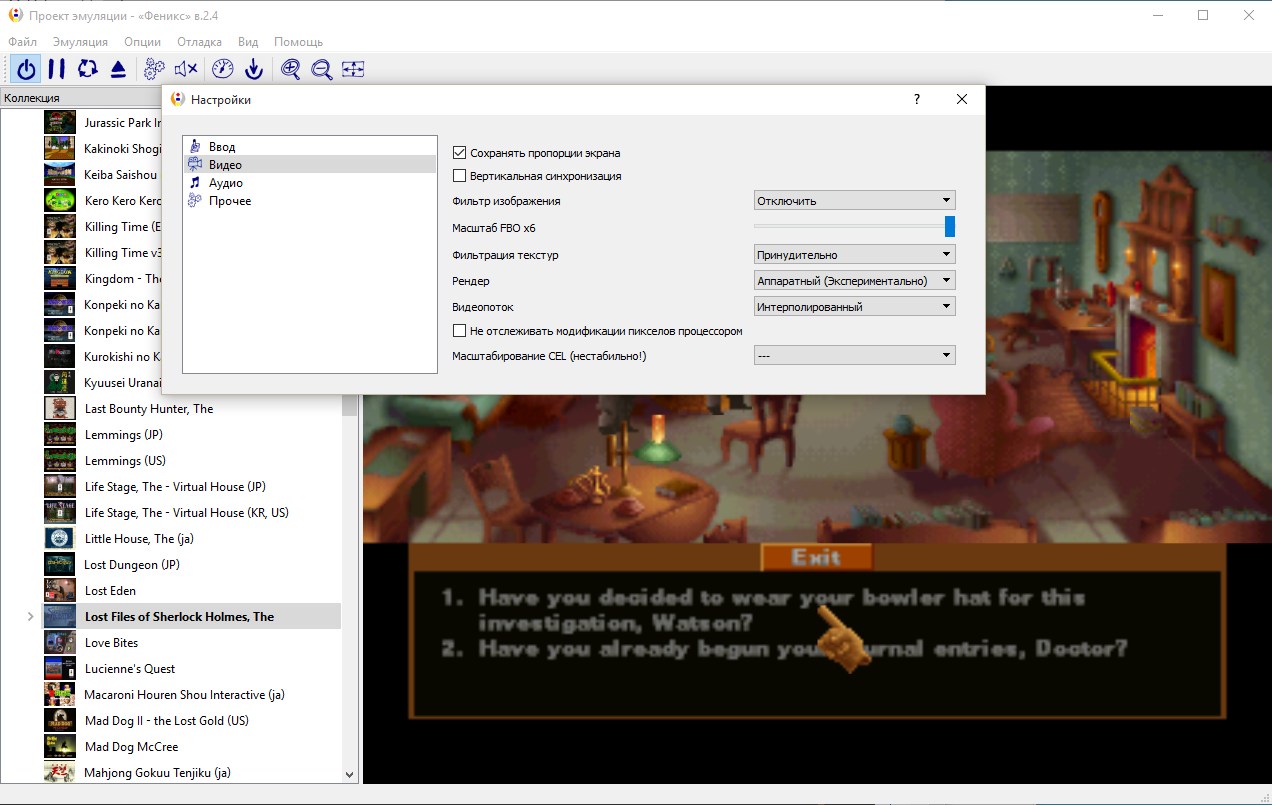Screen dimensions: 1272x805
Task: Click Love Bites game thumbnail
Action: [60, 642]
